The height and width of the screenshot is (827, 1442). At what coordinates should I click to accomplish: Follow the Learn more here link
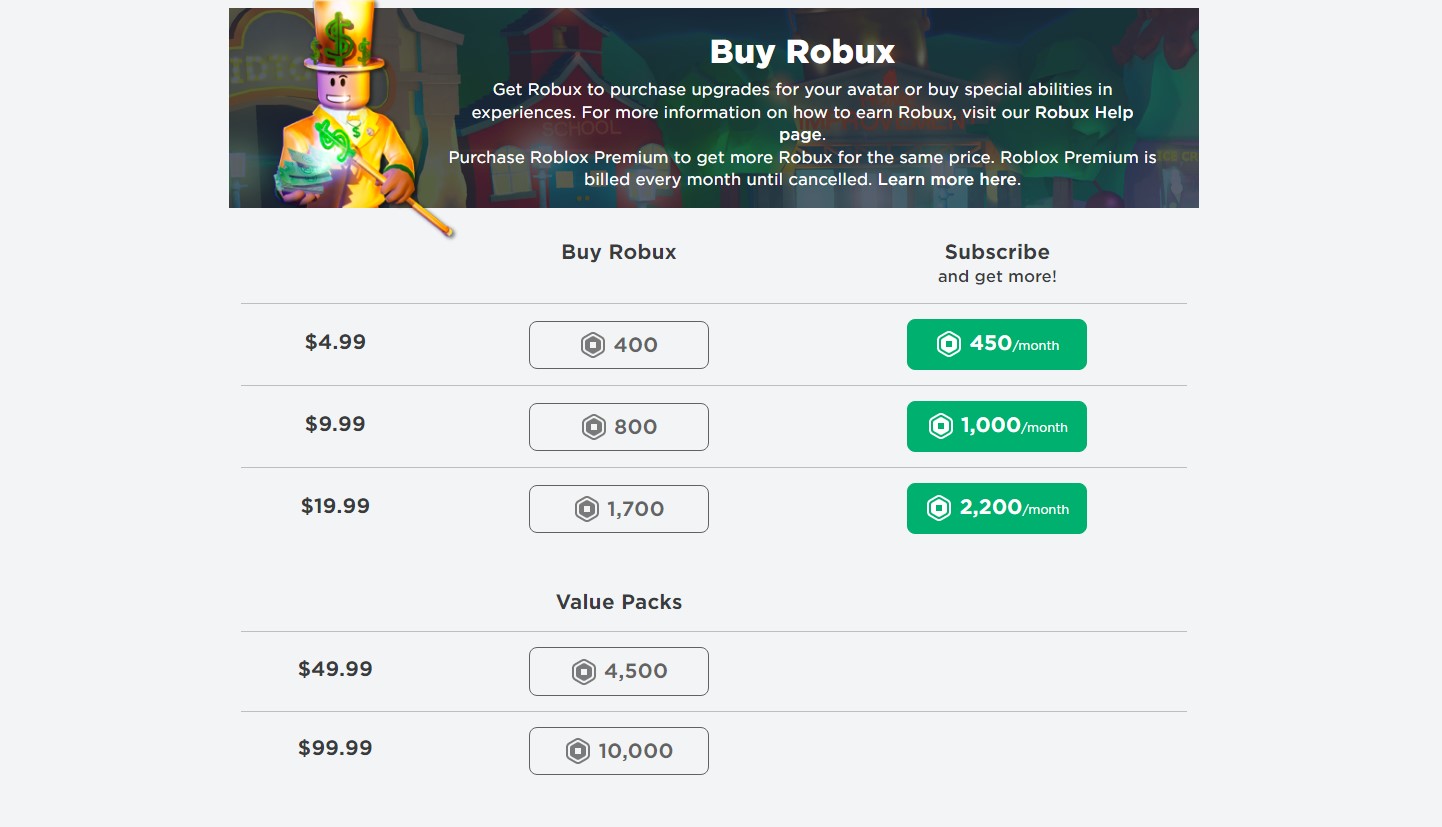click(x=946, y=180)
